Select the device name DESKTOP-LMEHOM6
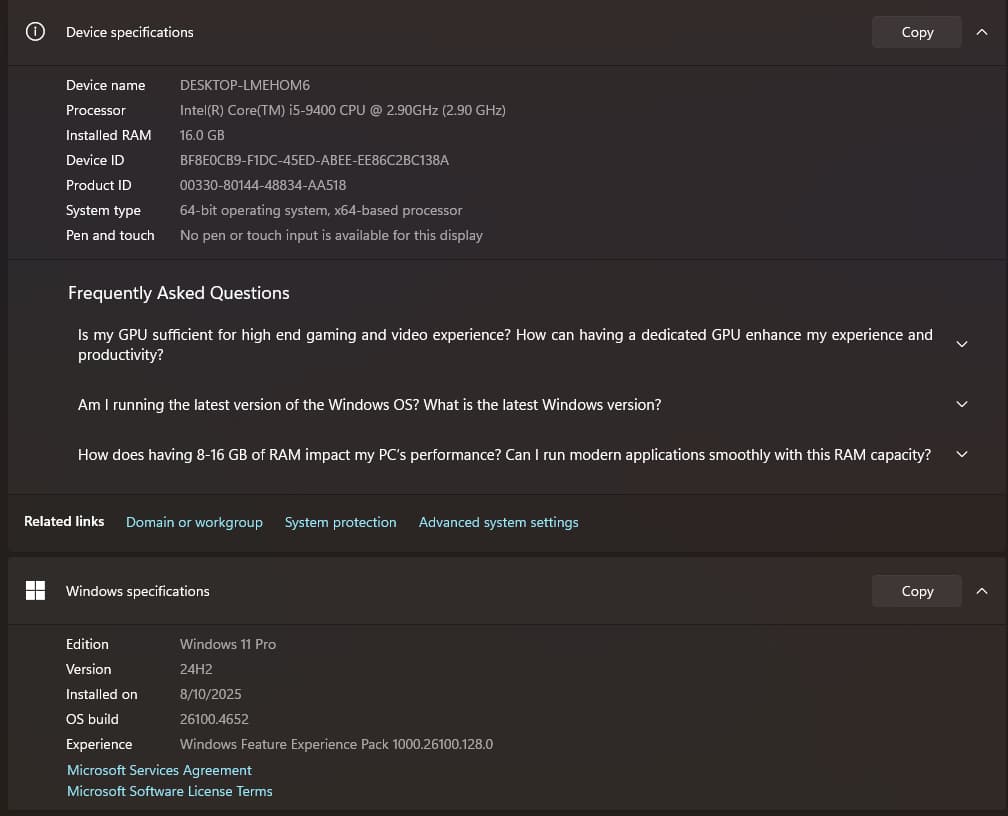The image size is (1008, 816). pyautogui.click(x=245, y=85)
